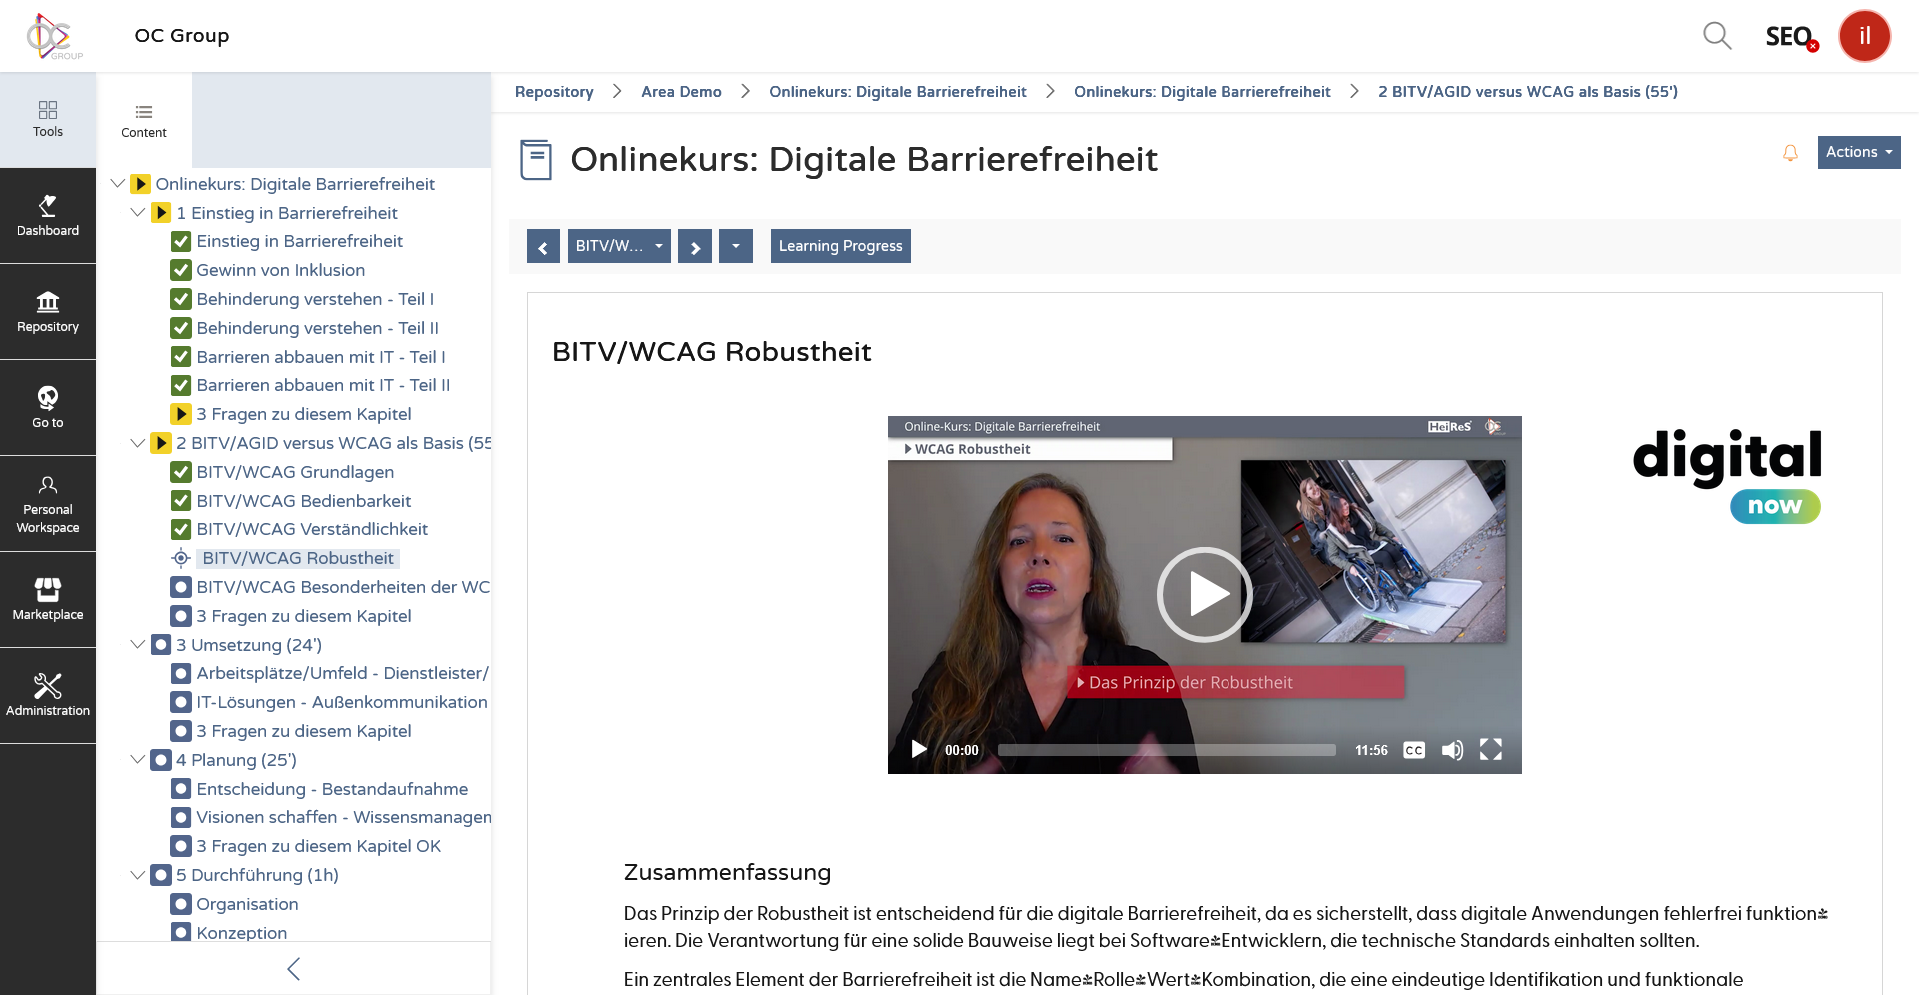Viewport: 1920px width, 996px height.
Task: Open Learning Progress
Action: (841, 246)
